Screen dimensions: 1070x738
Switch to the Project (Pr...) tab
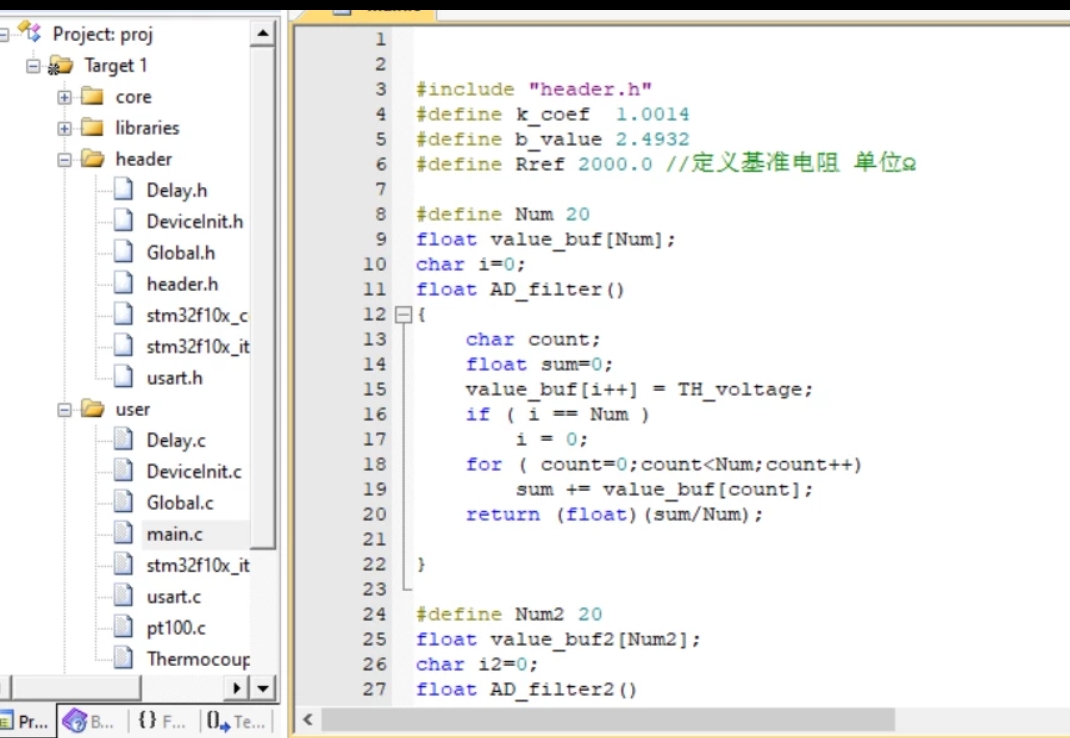click(x=27, y=722)
